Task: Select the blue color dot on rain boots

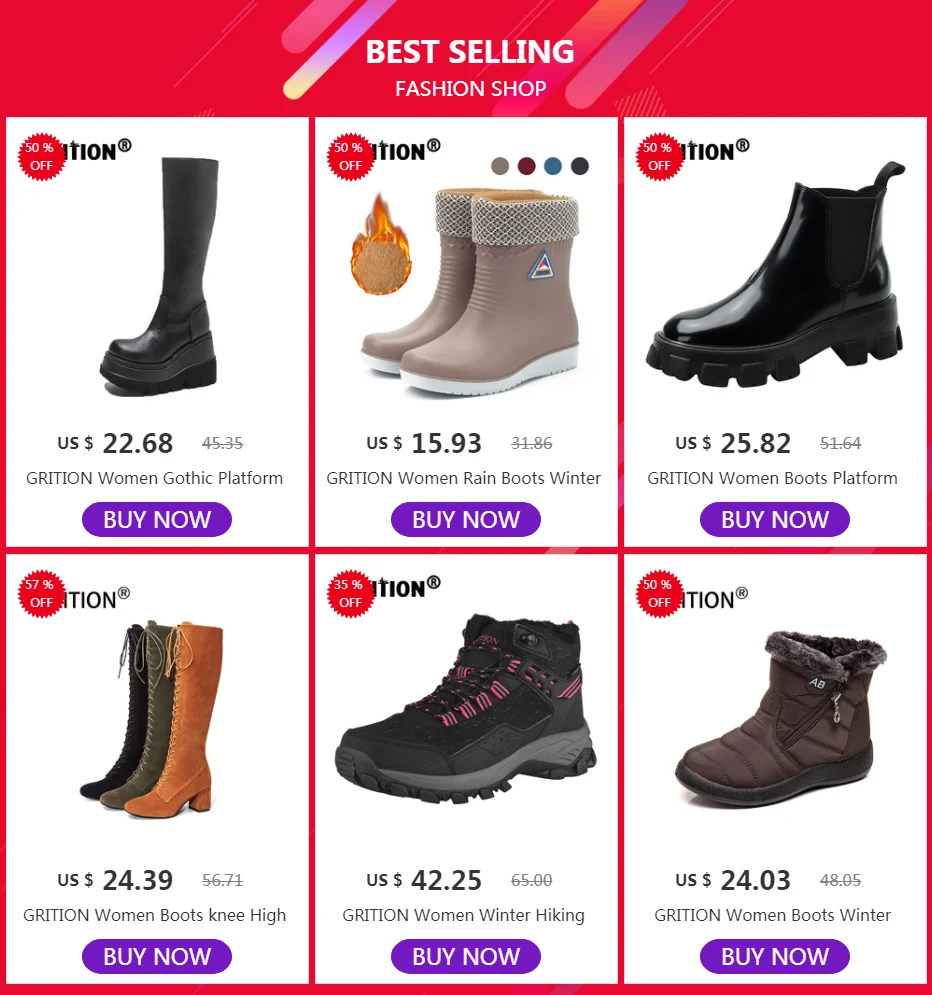Action: pos(553,166)
